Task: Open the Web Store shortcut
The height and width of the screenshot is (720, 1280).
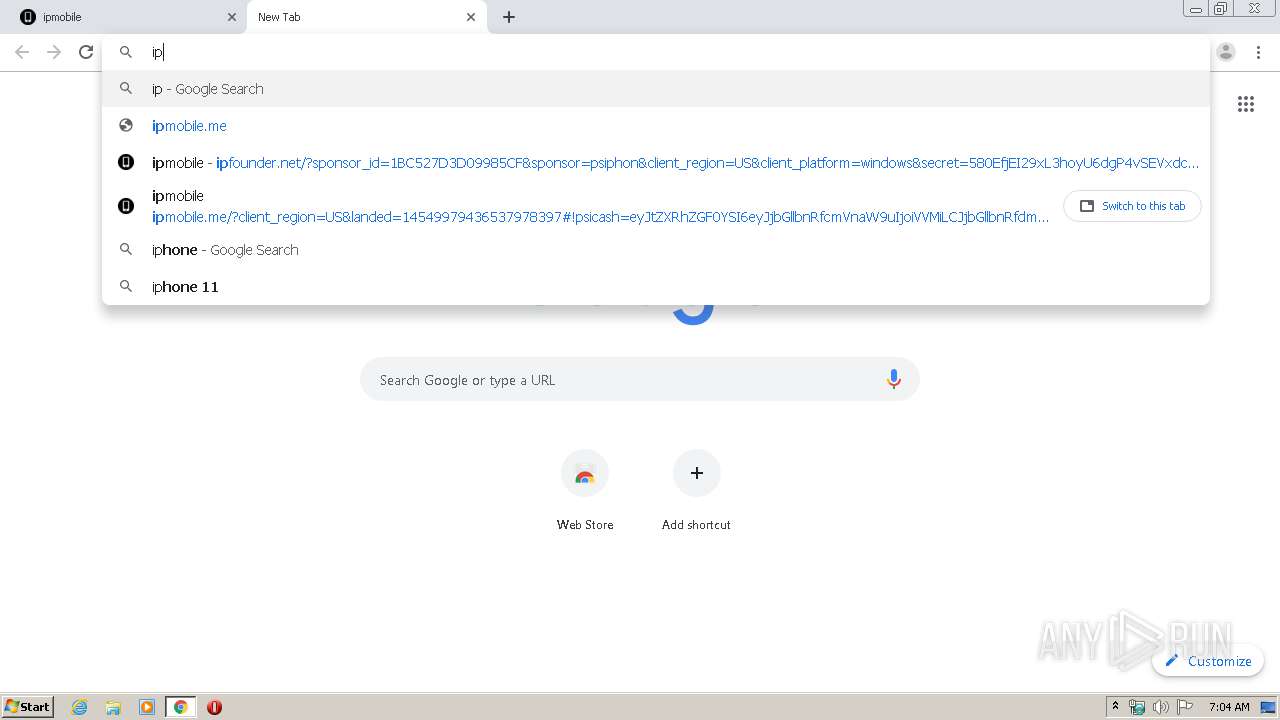Action: tap(585, 490)
